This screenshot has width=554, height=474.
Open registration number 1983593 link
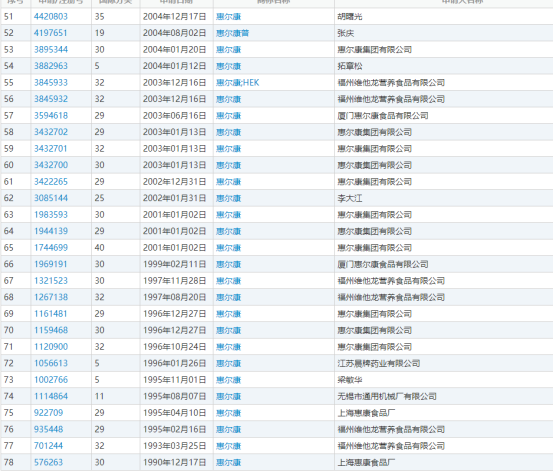coord(51,215)
